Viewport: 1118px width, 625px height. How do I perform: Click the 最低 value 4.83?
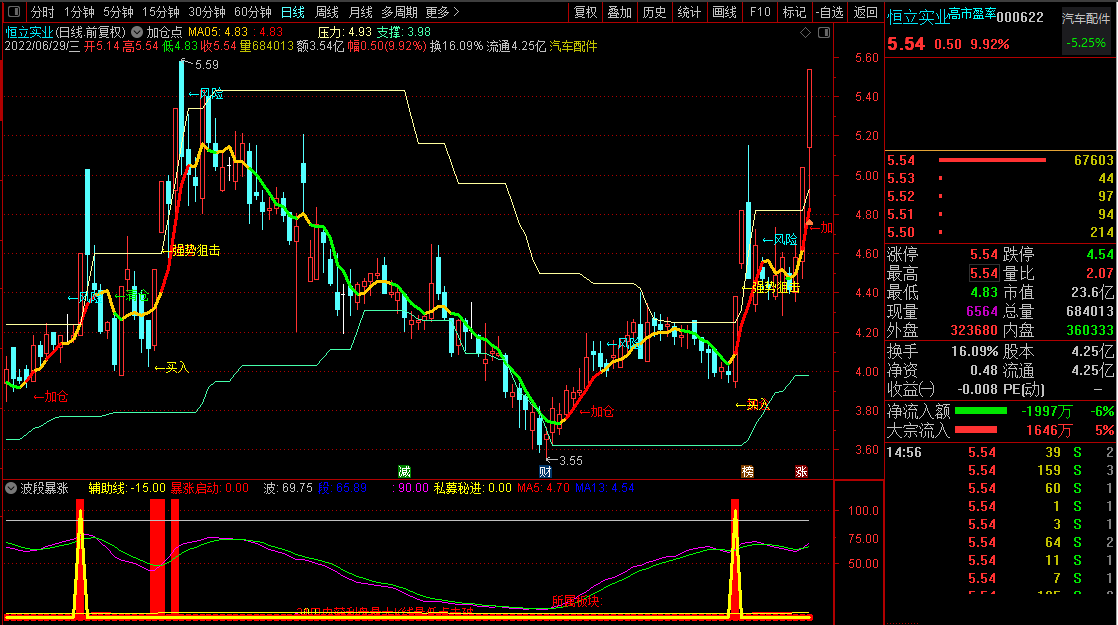click(x=983, y=293)
